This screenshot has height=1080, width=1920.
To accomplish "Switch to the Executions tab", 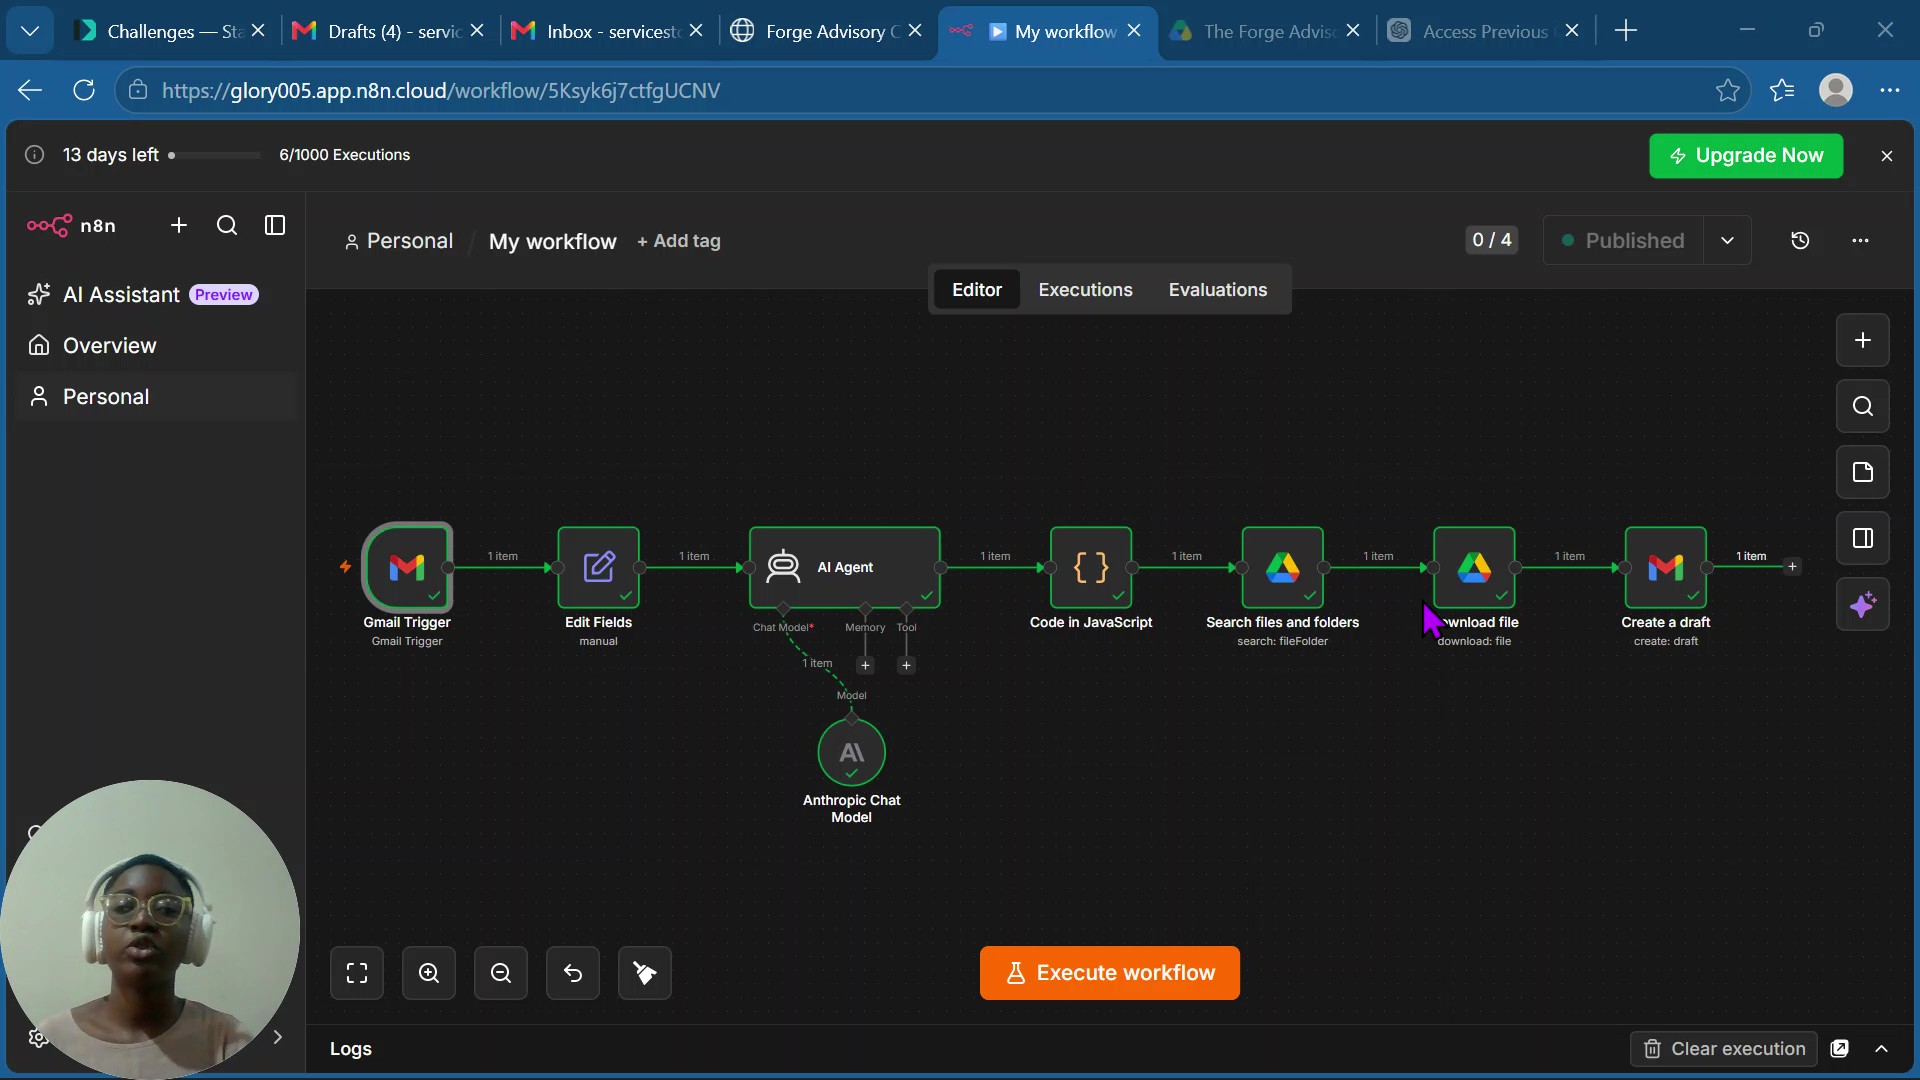I will pyautogui.click(x=1085, y=290).
